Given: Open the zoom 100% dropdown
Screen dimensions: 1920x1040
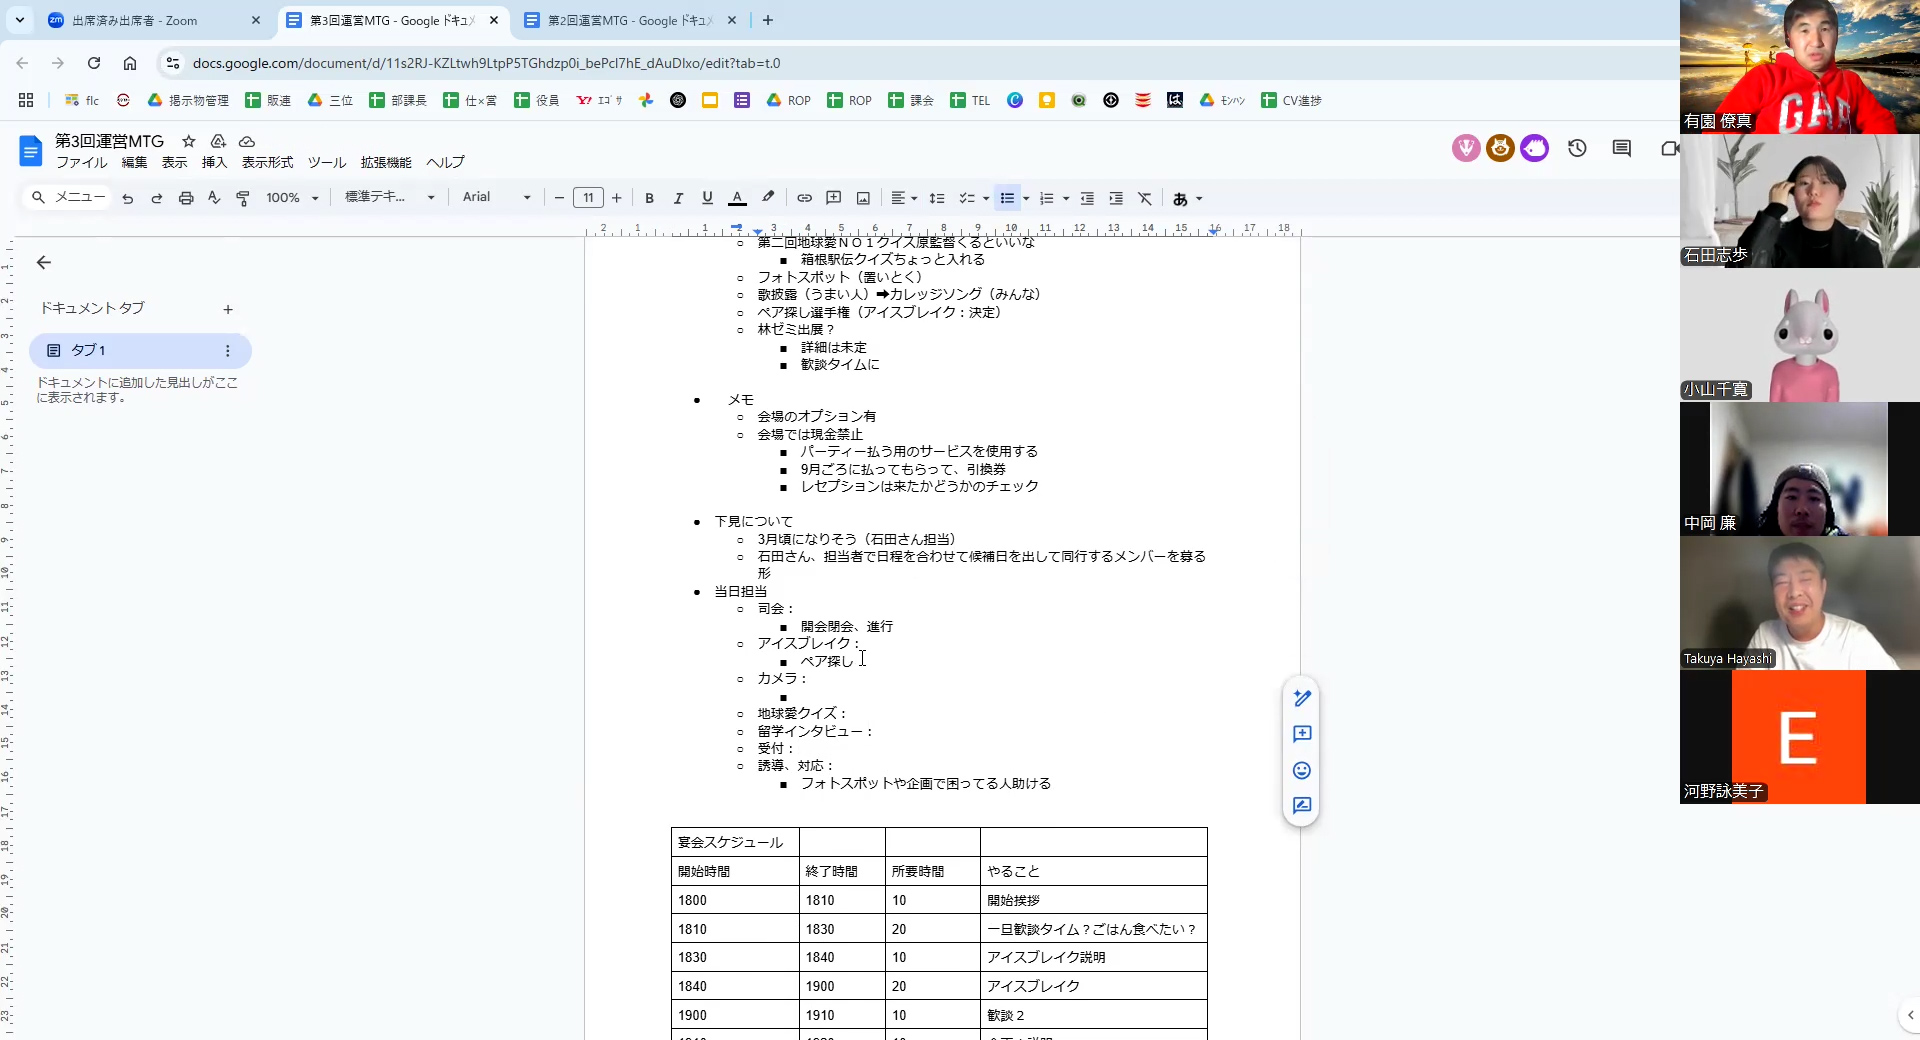Looking at the screenshot, I should (292, 198).
